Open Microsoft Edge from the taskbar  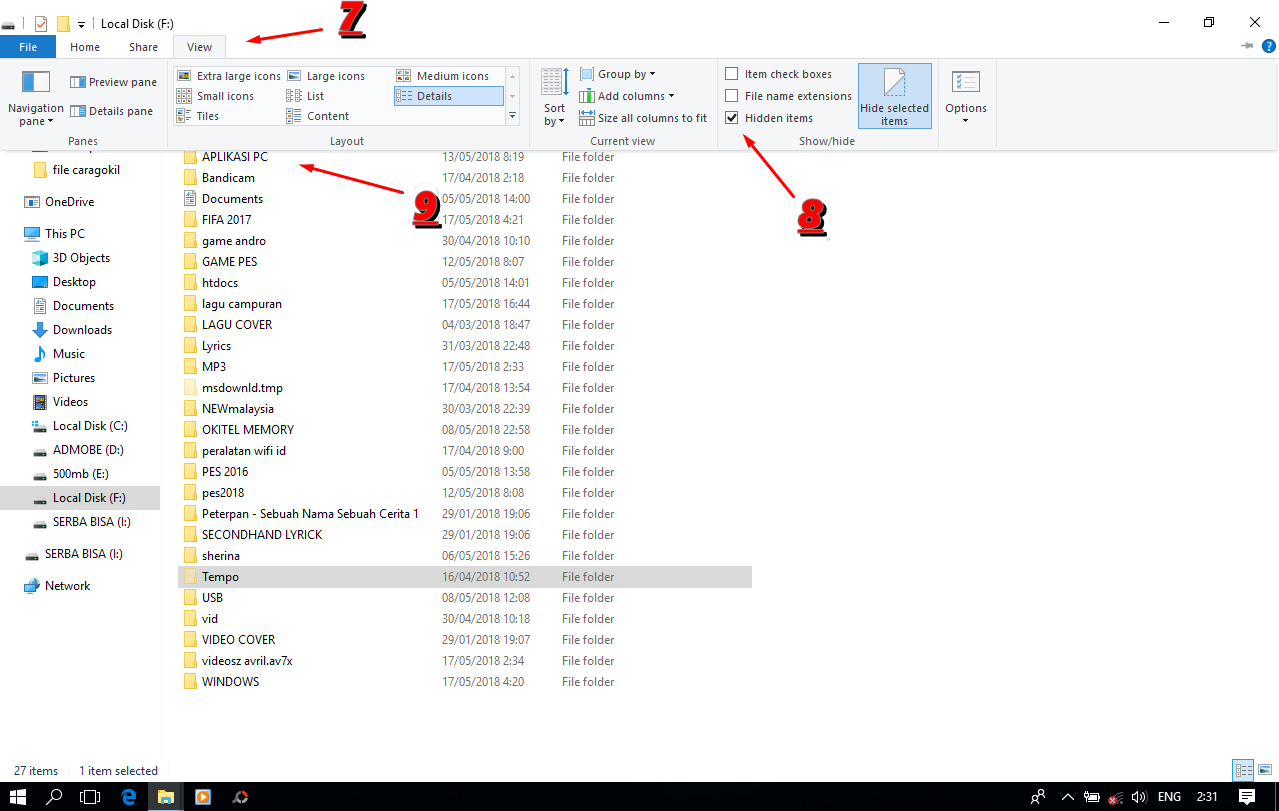[x=128, y=797]
